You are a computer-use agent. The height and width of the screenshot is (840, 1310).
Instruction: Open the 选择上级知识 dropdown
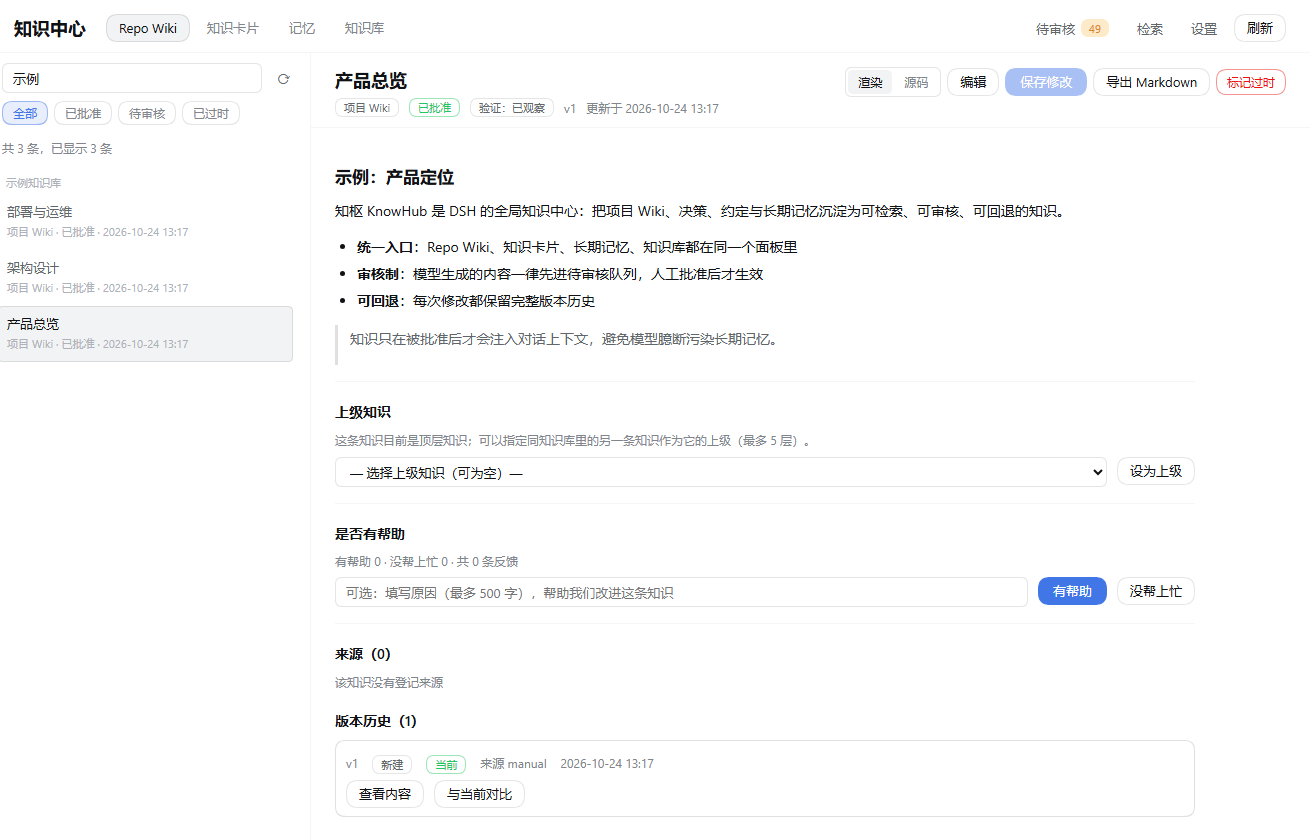tap(721, 472)
